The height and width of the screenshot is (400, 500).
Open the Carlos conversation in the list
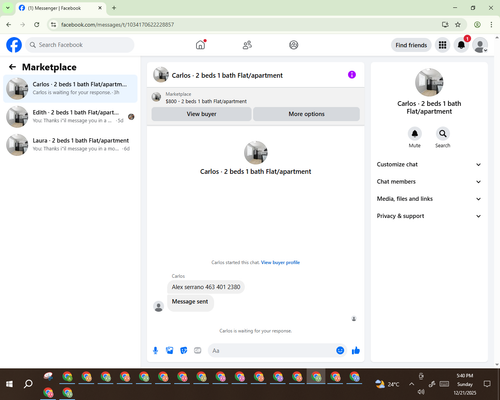point(70,88)
